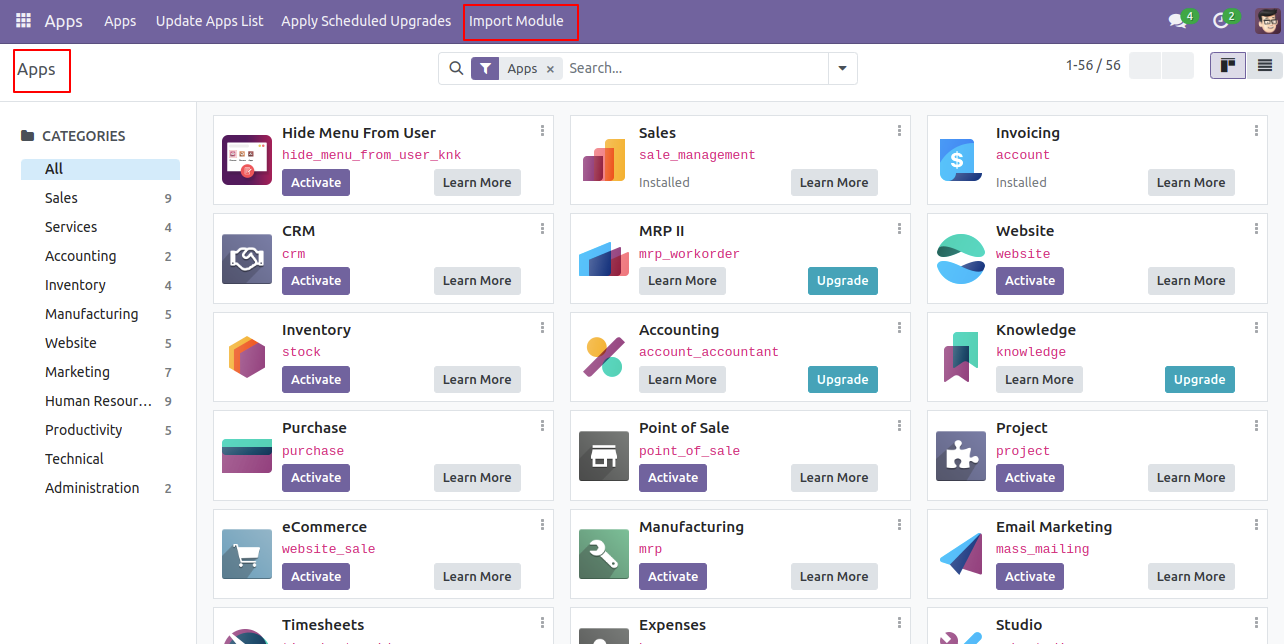Click the Sales app icon
Image resolution: width=1284 pixels, height=644 pixels.
(604, 160)
